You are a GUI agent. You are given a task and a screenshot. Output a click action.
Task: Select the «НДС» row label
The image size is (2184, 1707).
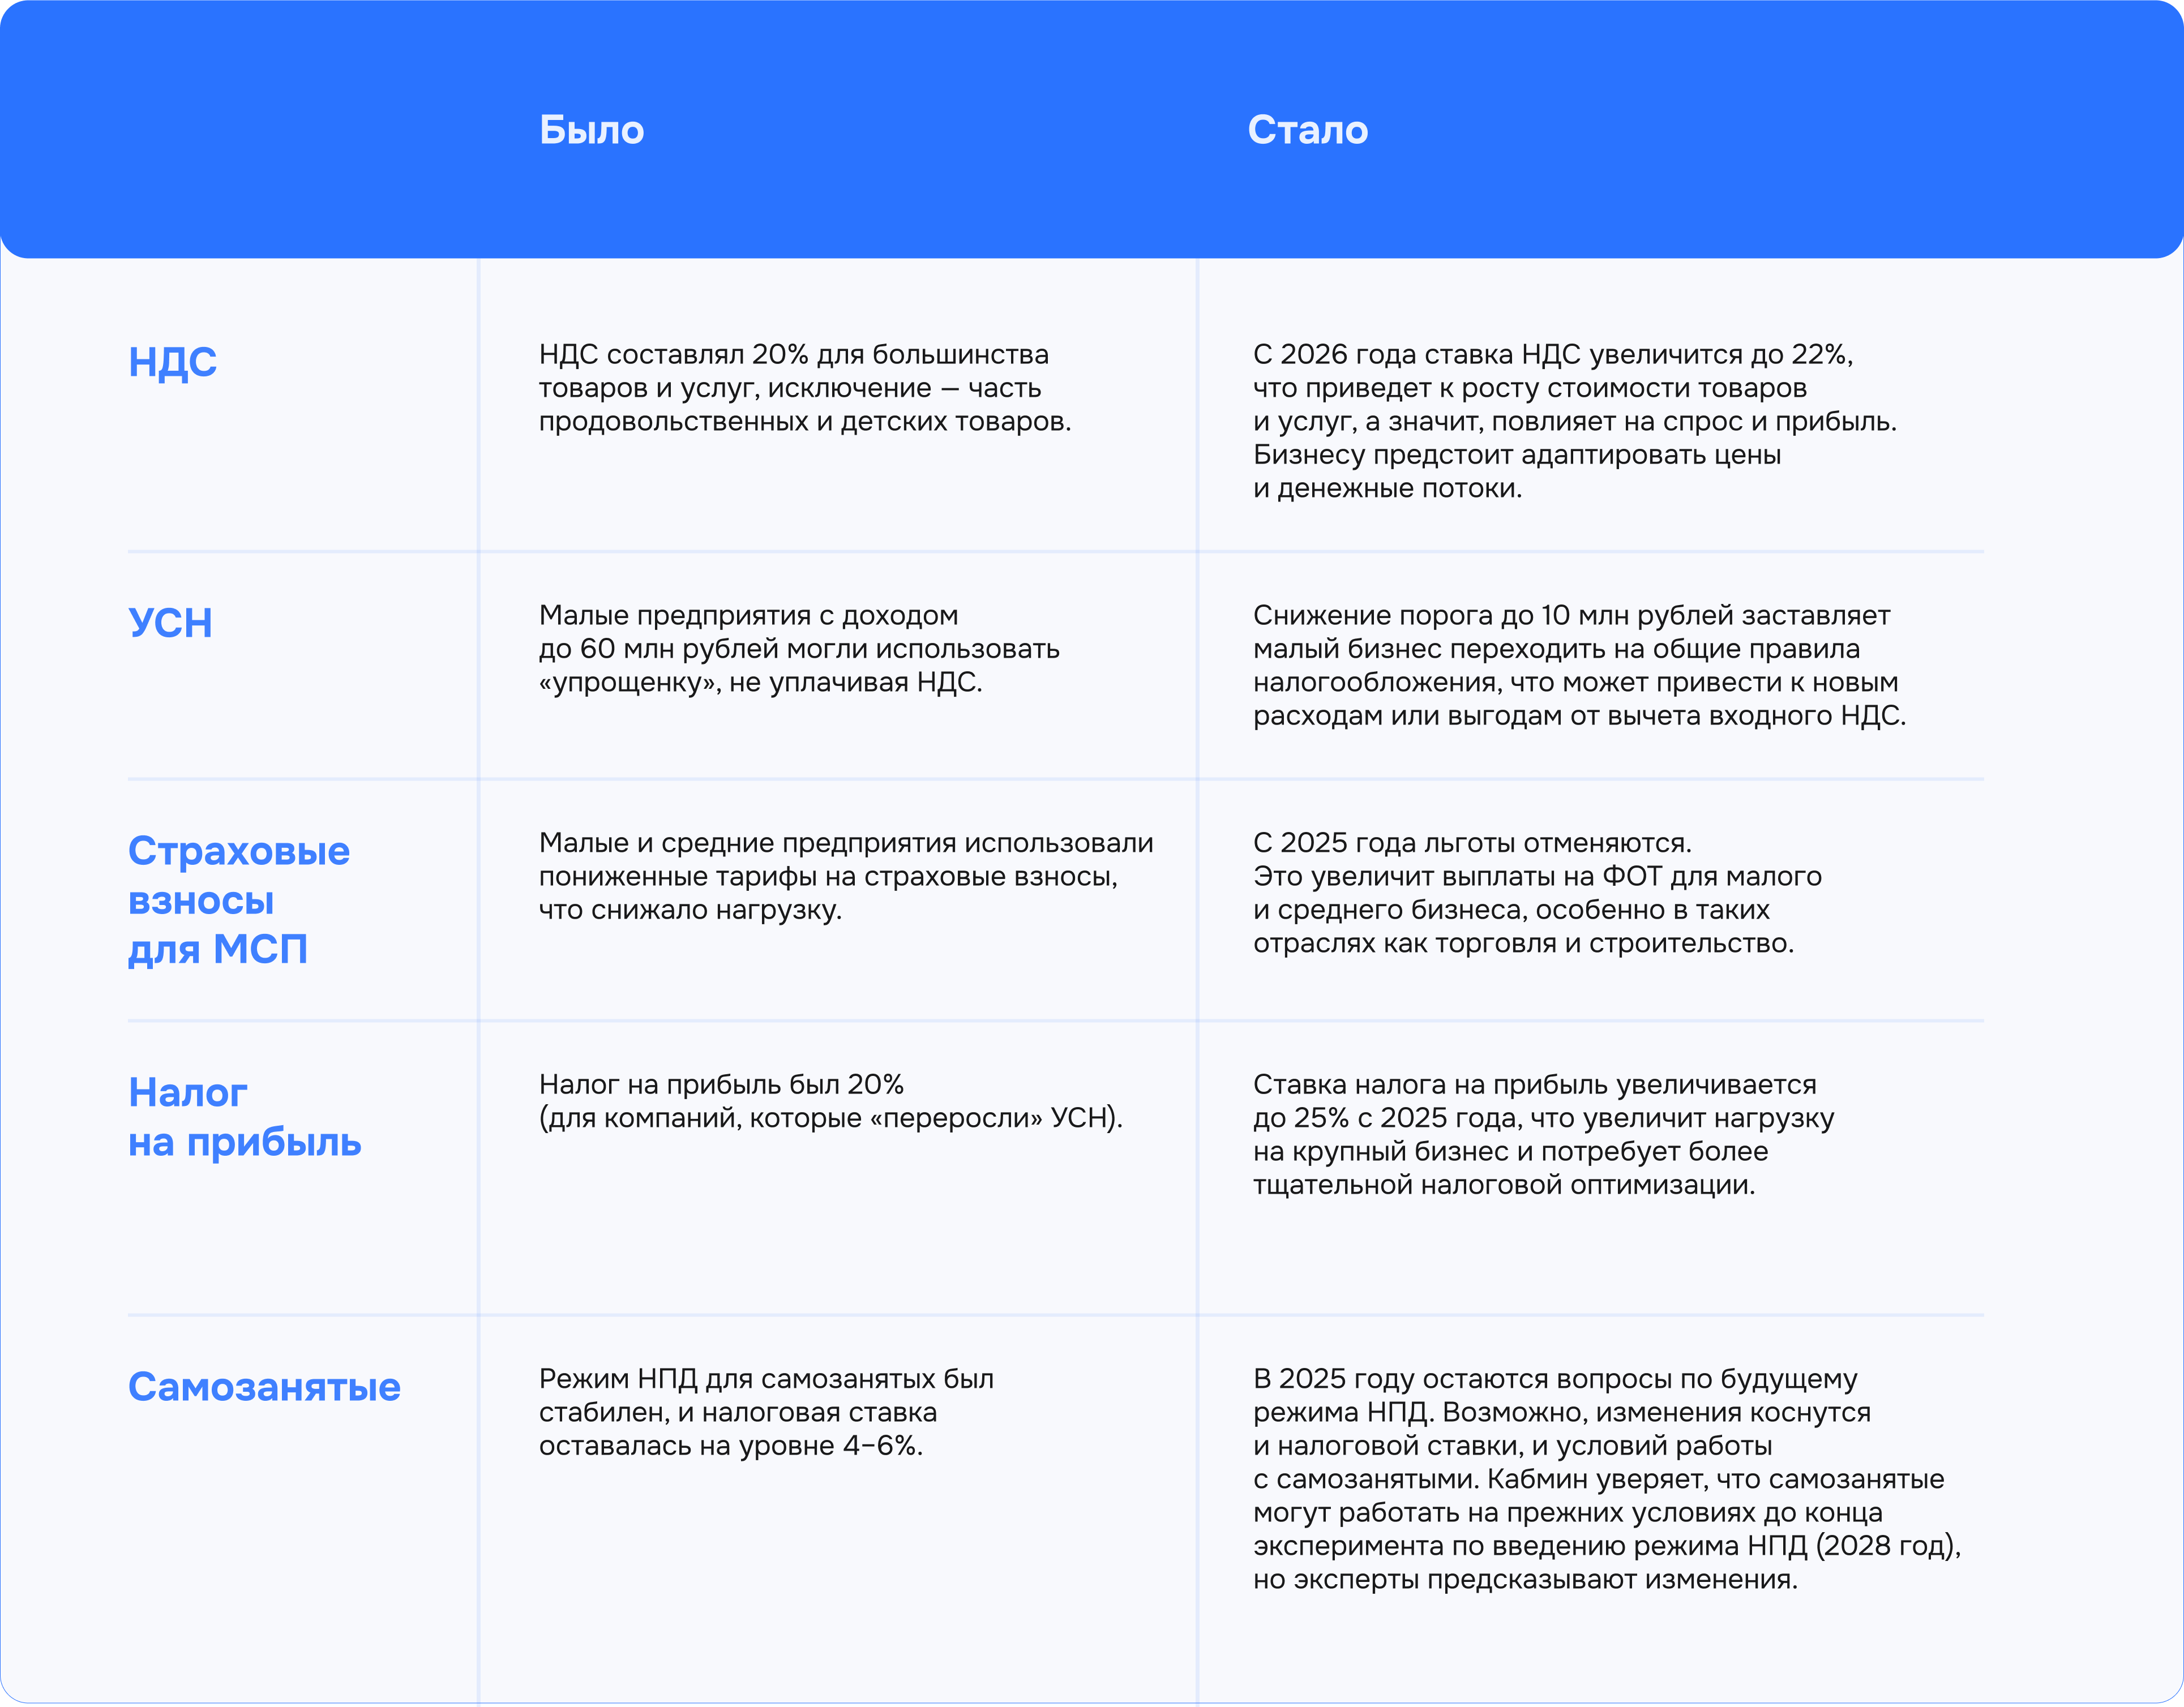coord(172,362)
